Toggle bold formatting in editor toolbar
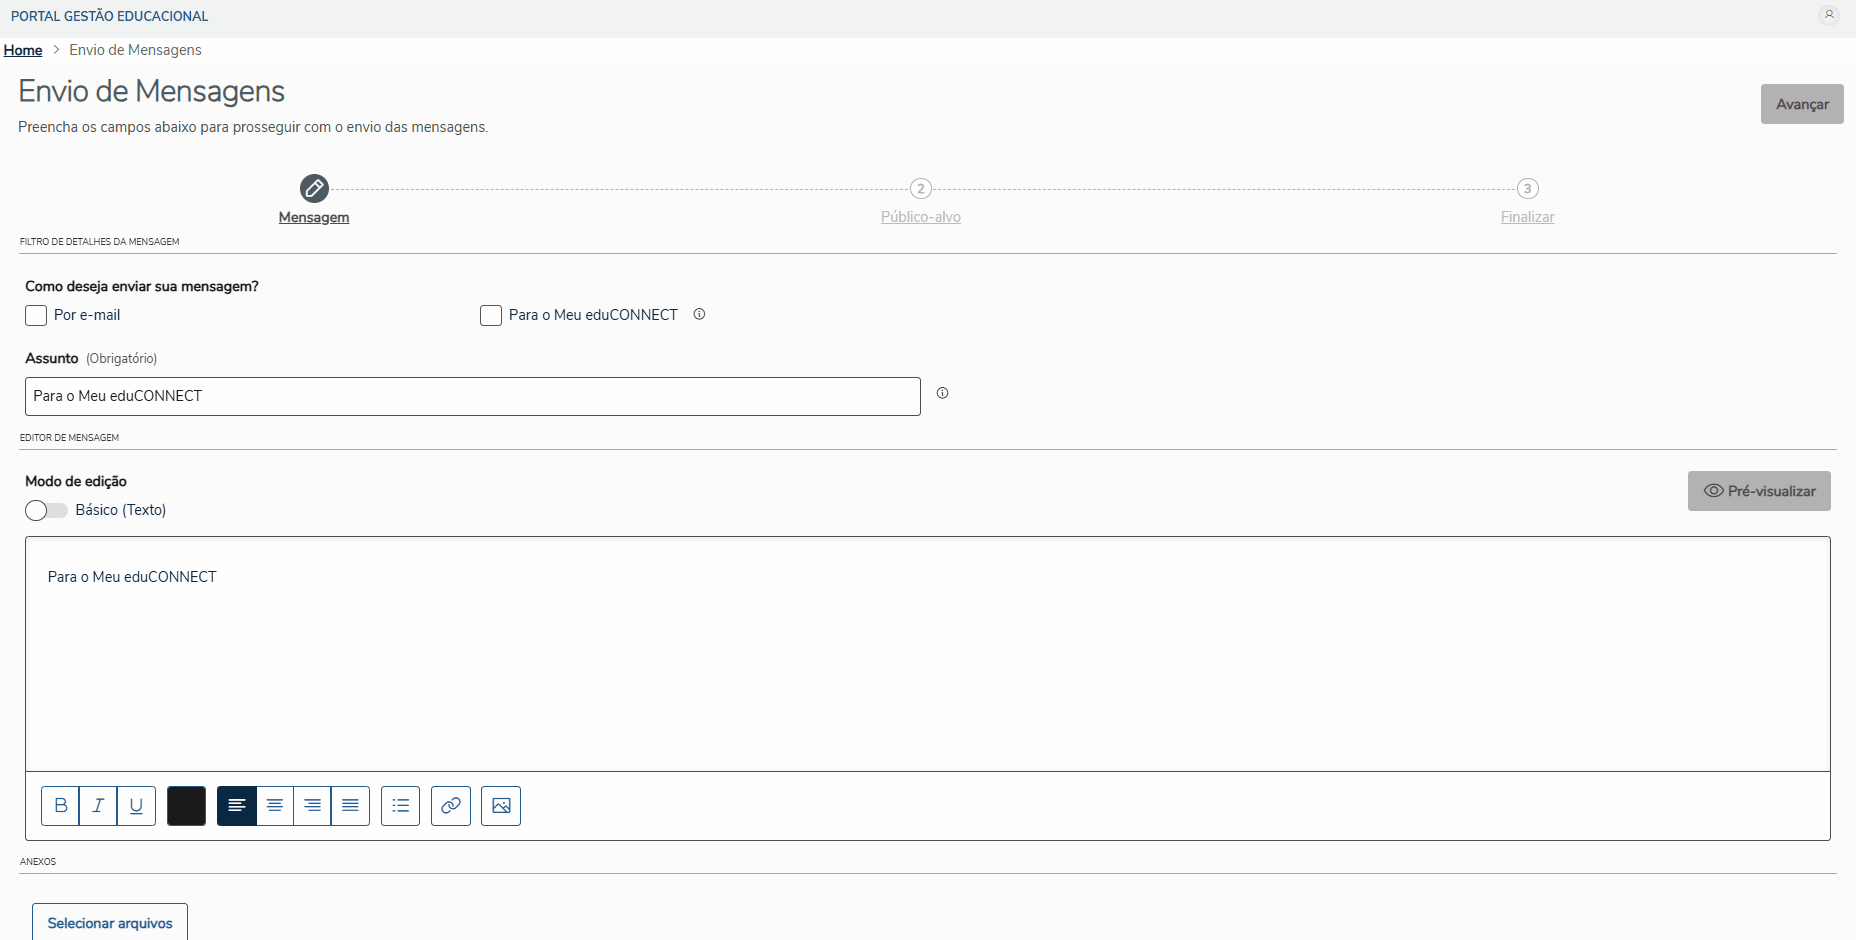 tap(60, 806)
